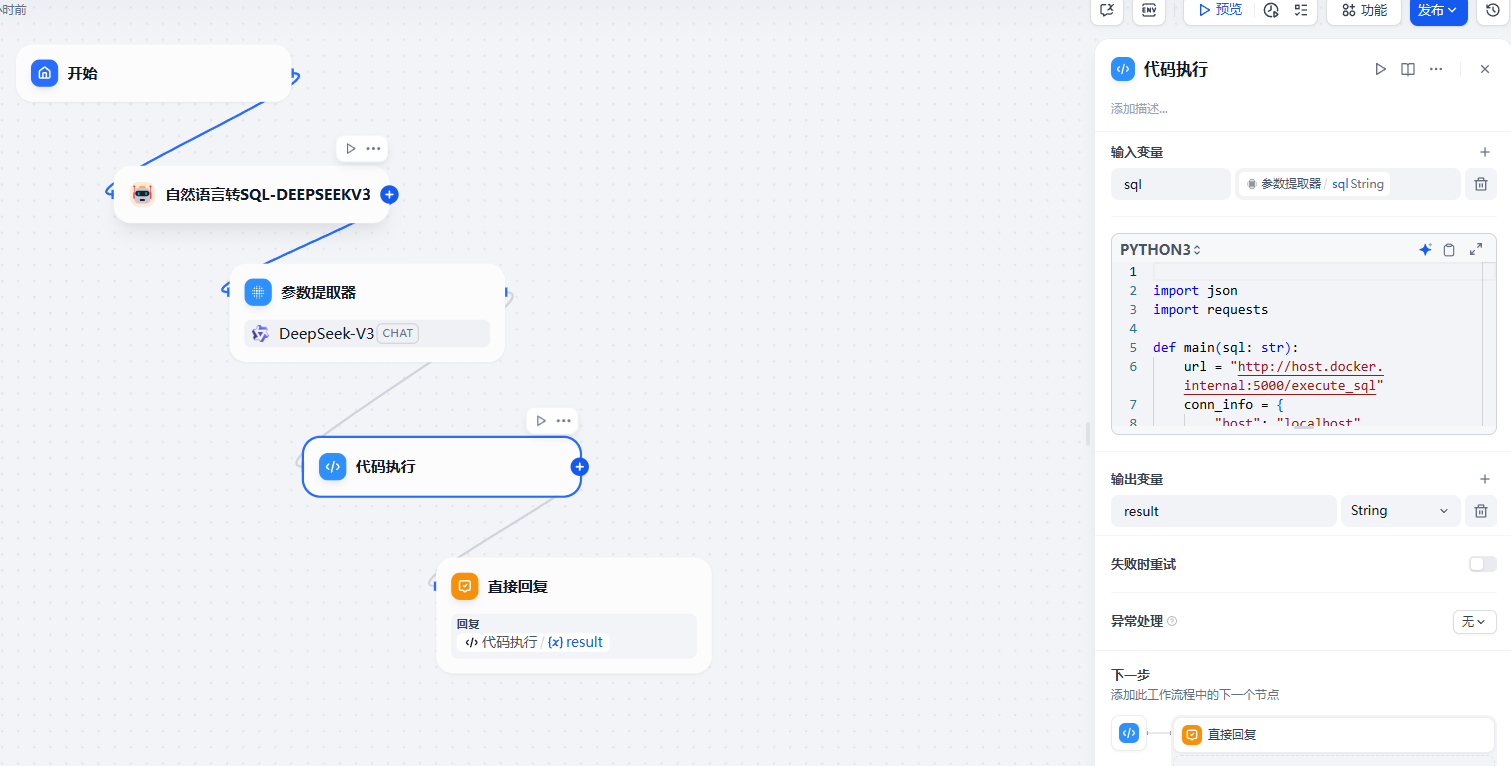Click the 添加描述 description field
Screen dimensions: 1511x766
pyautogui.click(x=1140, y=108)
